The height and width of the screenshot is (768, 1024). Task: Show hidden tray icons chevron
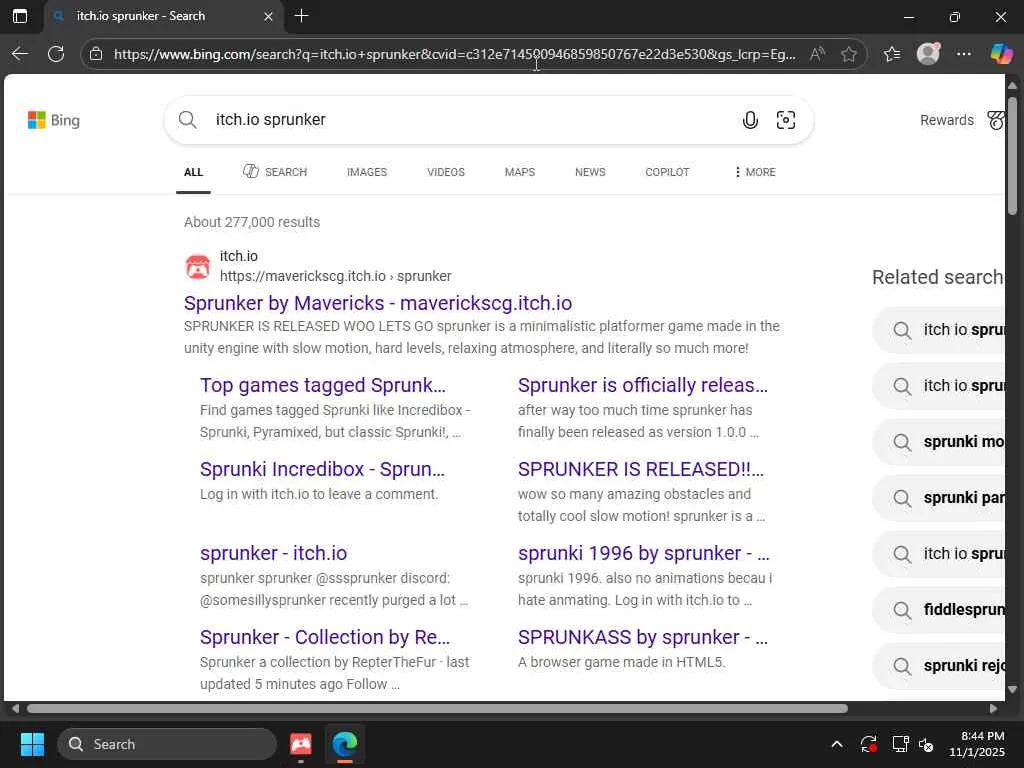[x=837, y=744]
